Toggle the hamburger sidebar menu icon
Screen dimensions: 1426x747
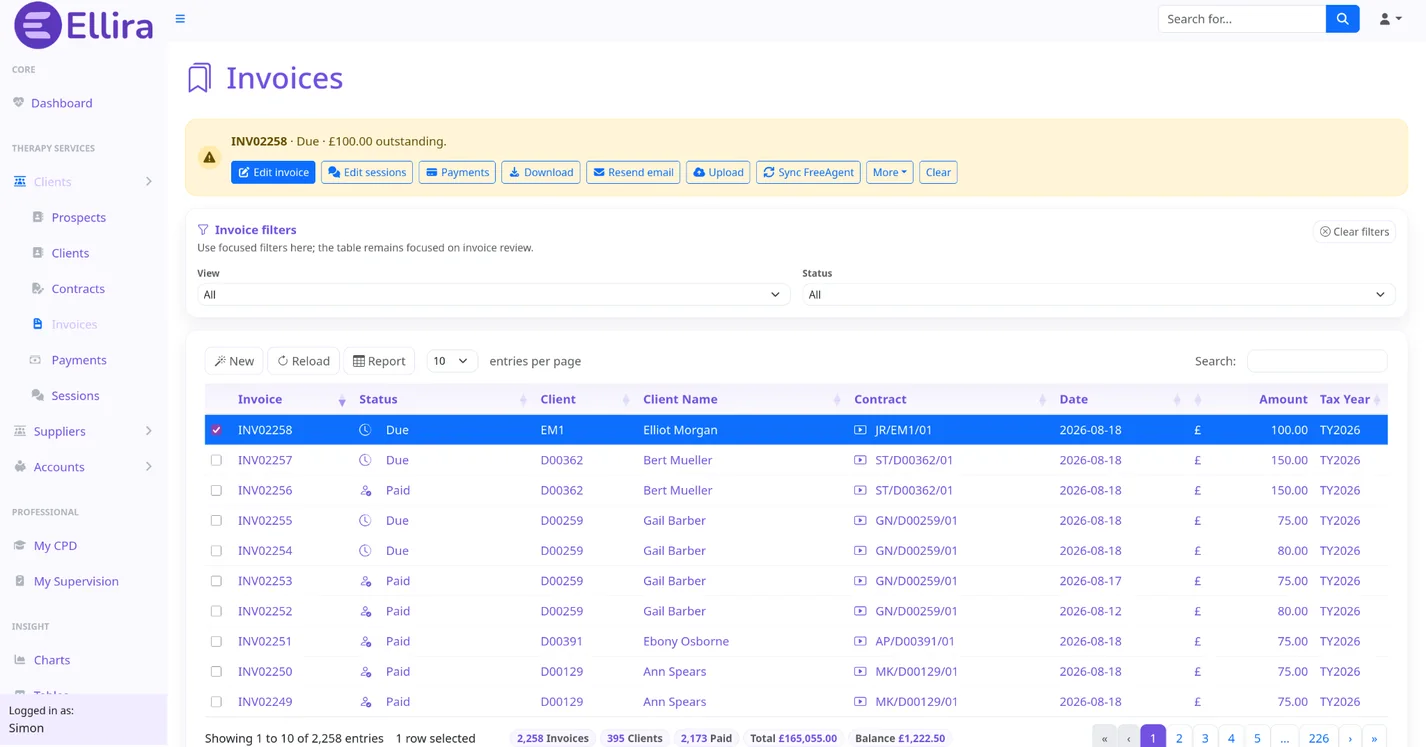tap(180, 19)
